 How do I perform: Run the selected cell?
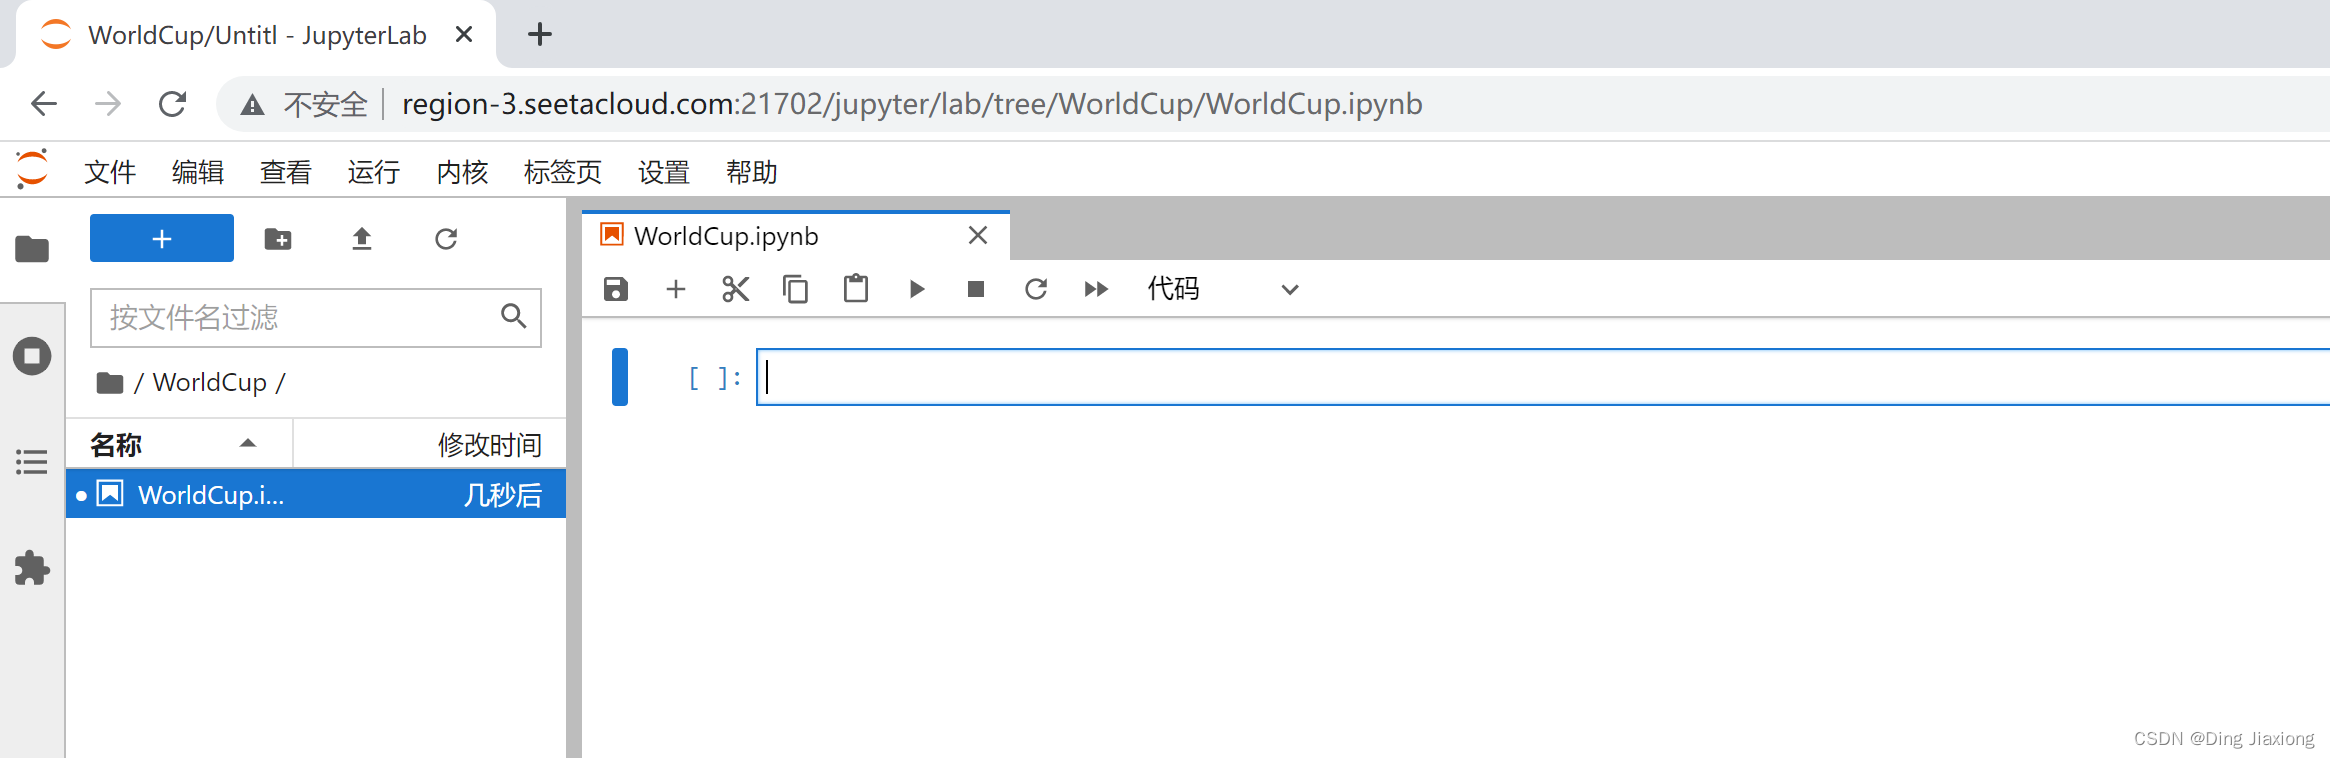pyautogui.click(x=917, y=289)
